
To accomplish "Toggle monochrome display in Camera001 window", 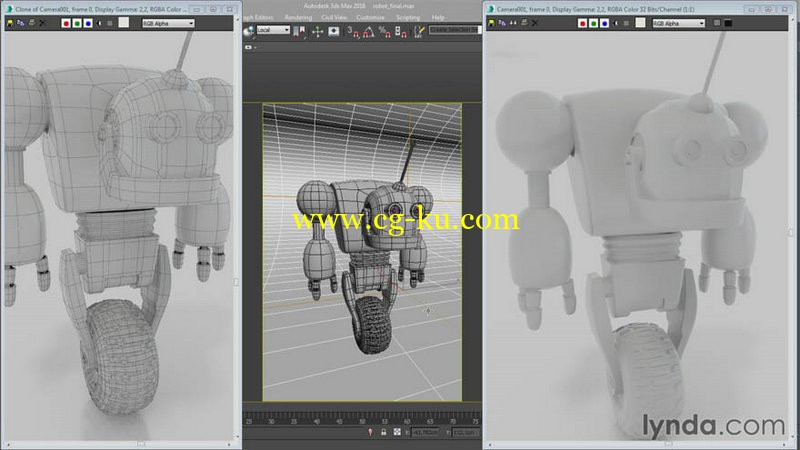I will pyautogui.click(x=627, y=23).
